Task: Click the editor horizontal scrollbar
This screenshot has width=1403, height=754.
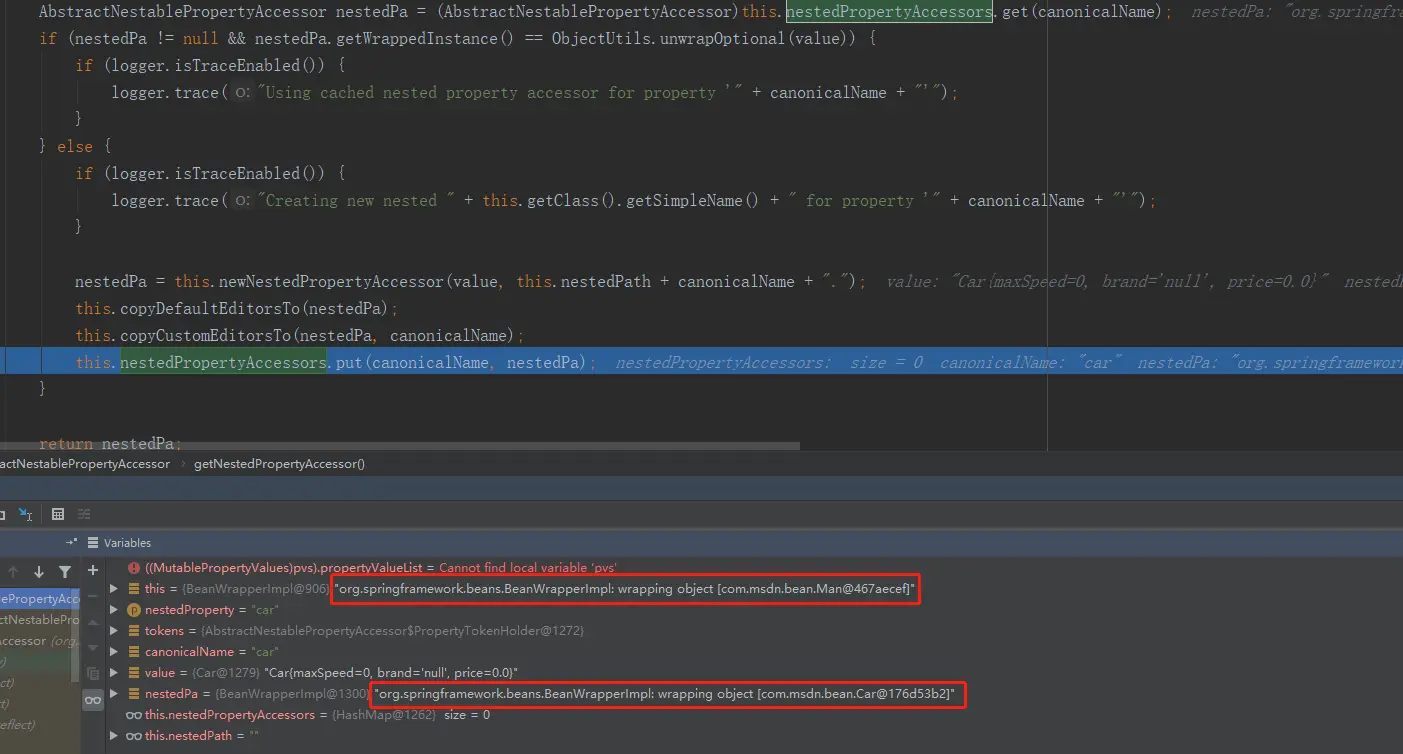Action: 400,446
